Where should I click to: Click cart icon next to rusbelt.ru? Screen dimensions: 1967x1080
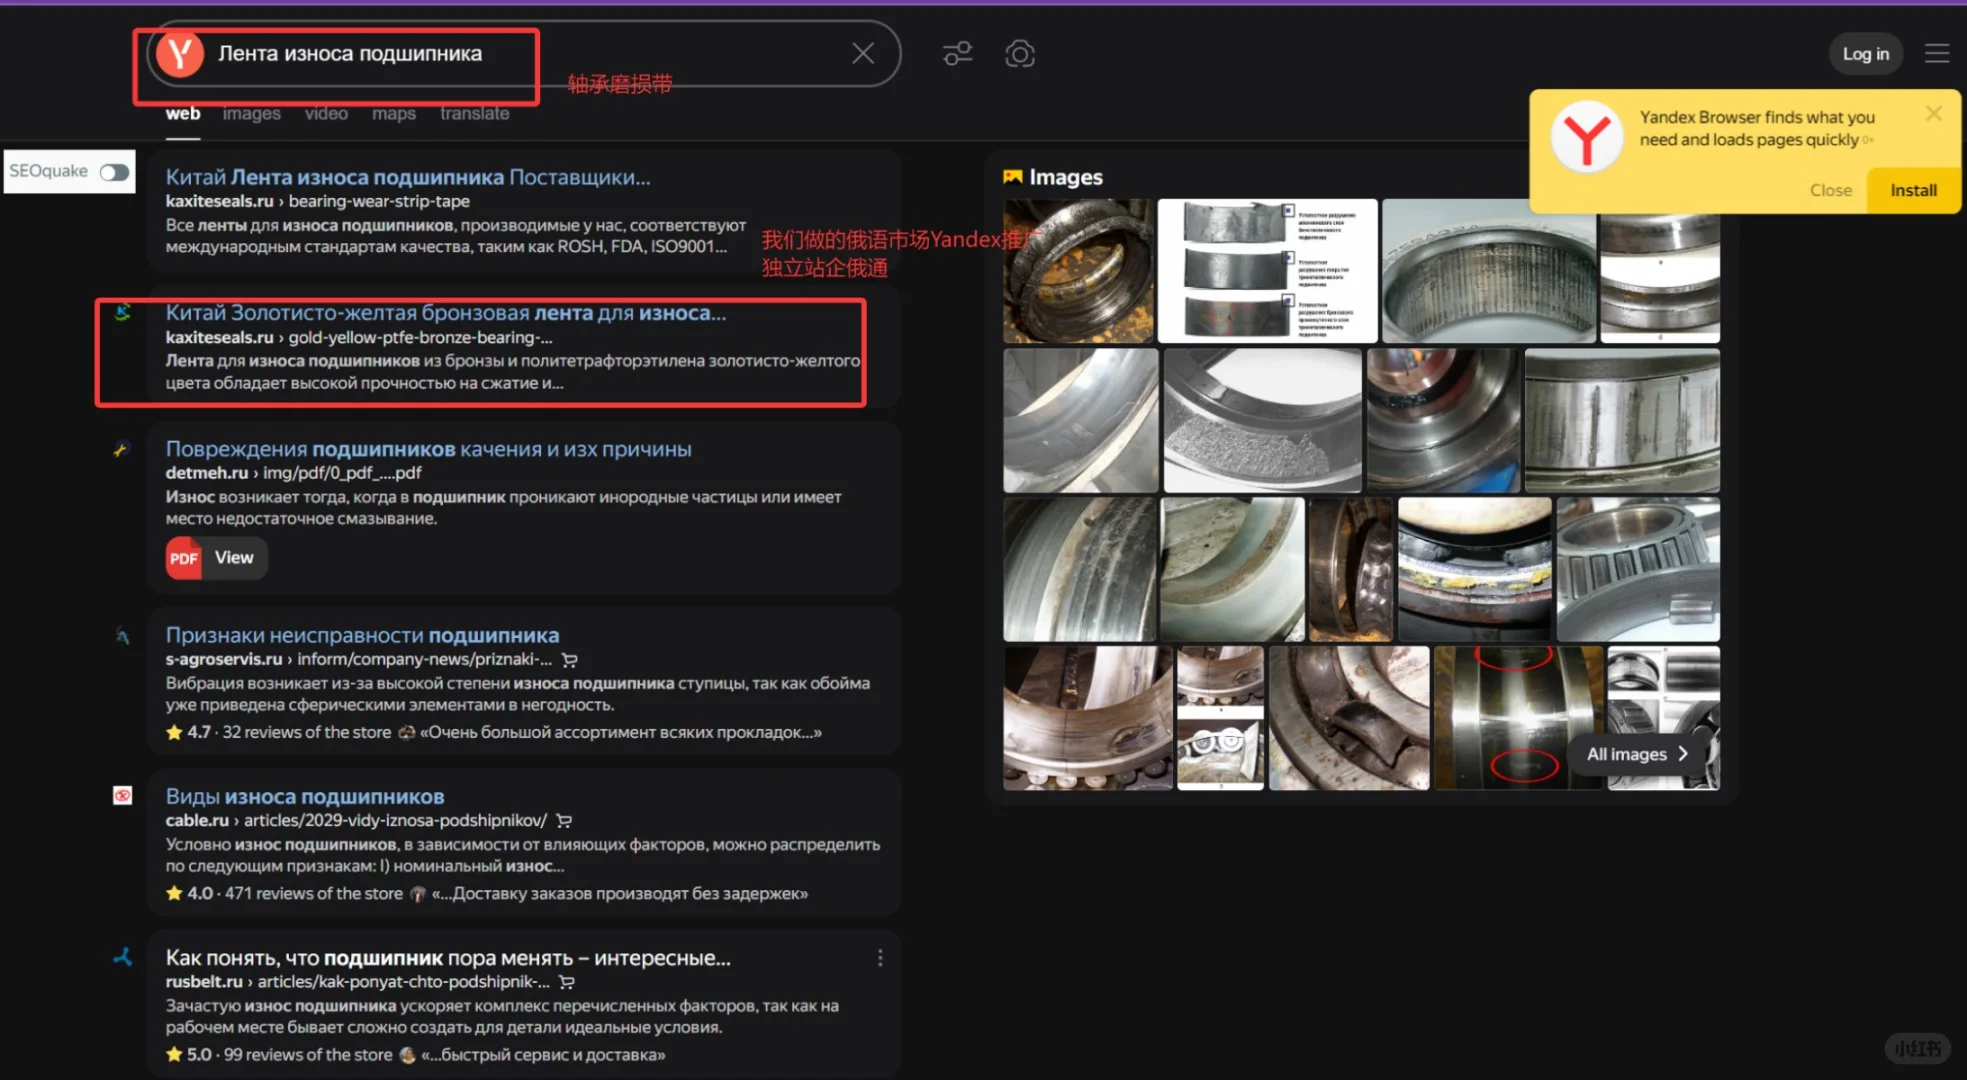click(x=567, y=982)
